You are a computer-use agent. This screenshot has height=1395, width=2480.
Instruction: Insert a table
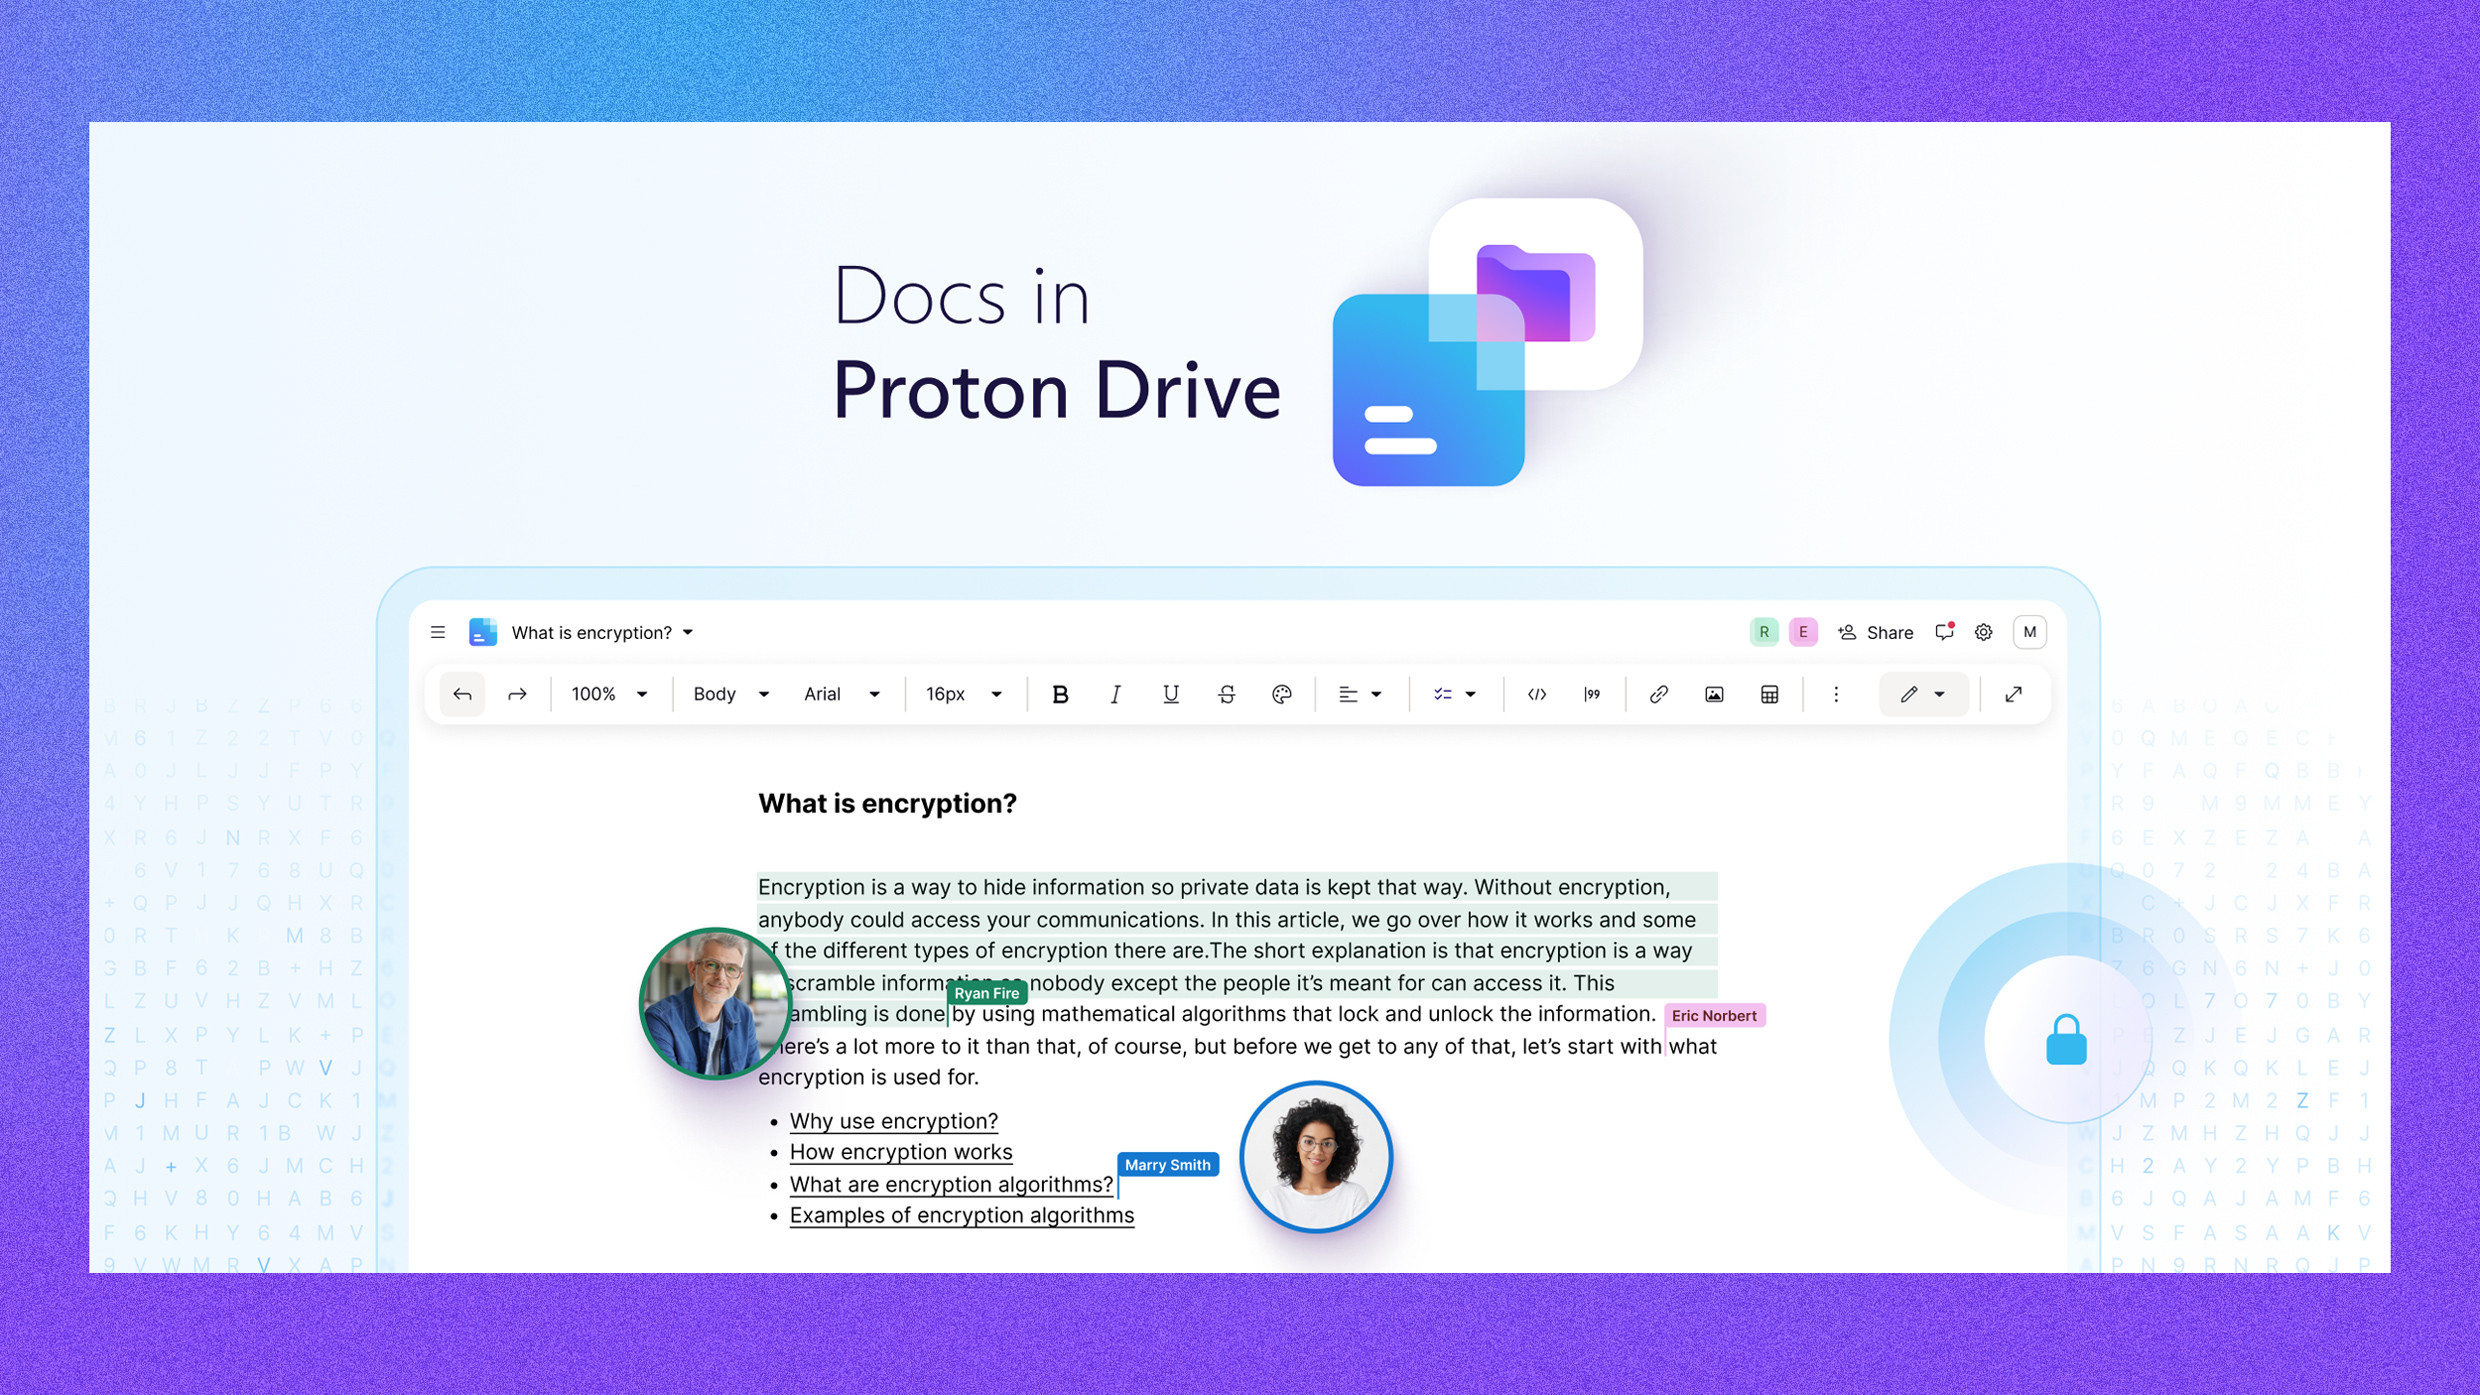pyautogui.click(x=1768, y=693)
